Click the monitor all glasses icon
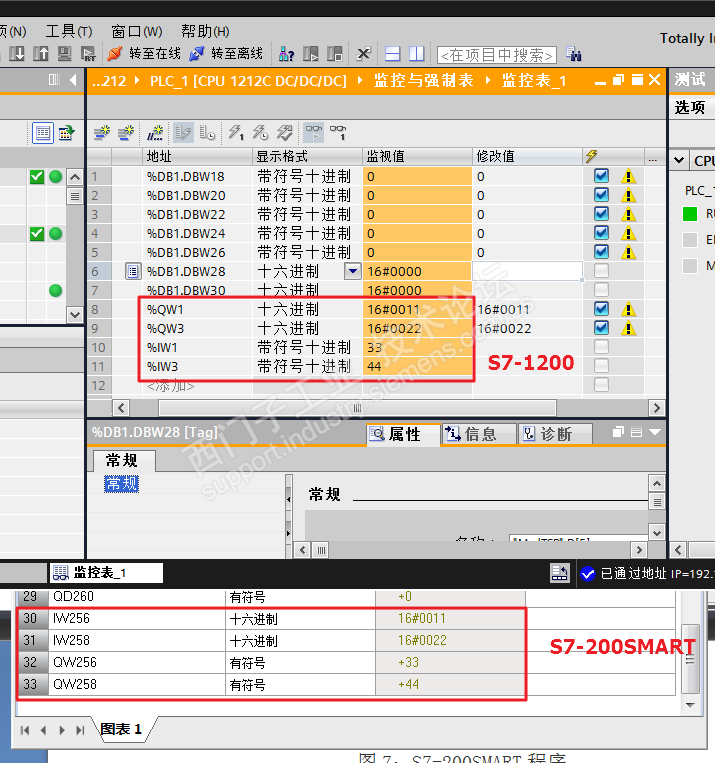Screen dimensions: 715x763 coord(313,132)
